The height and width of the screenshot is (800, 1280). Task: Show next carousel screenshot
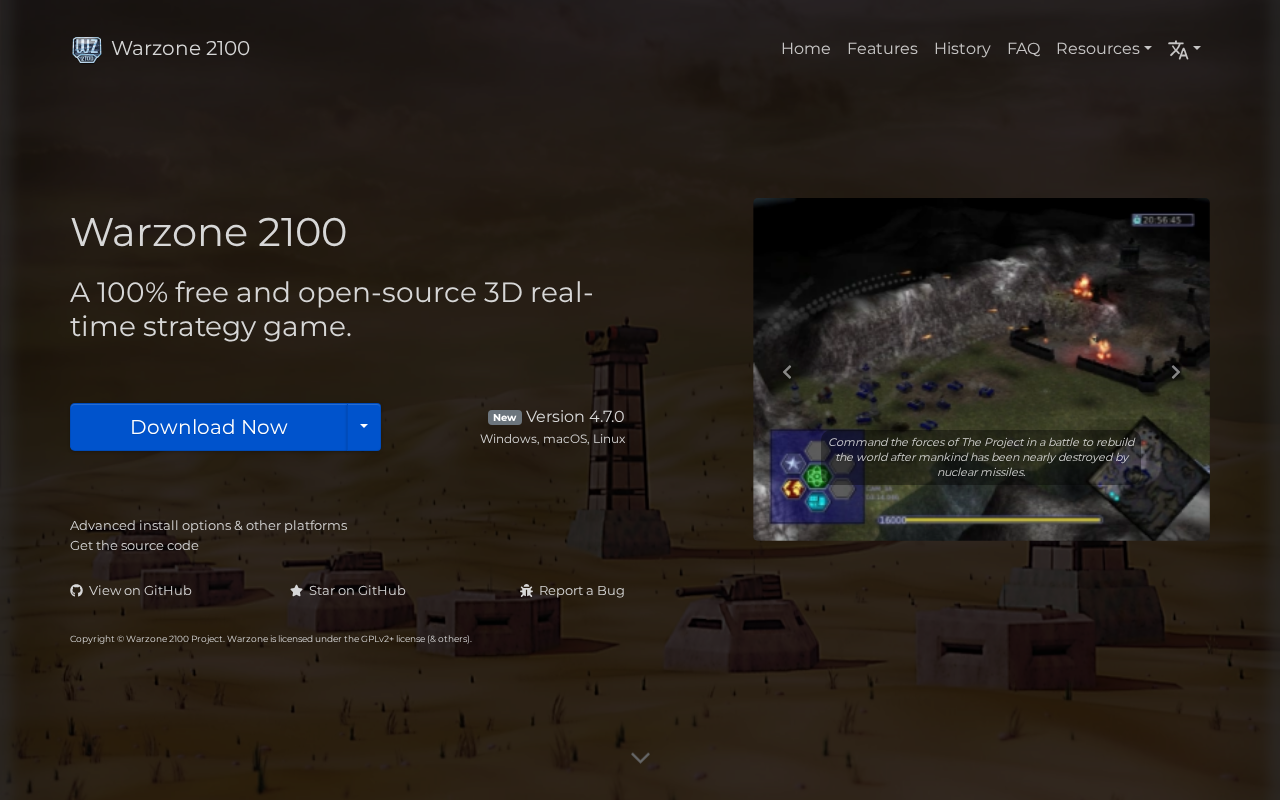[x=1176, y=372]
